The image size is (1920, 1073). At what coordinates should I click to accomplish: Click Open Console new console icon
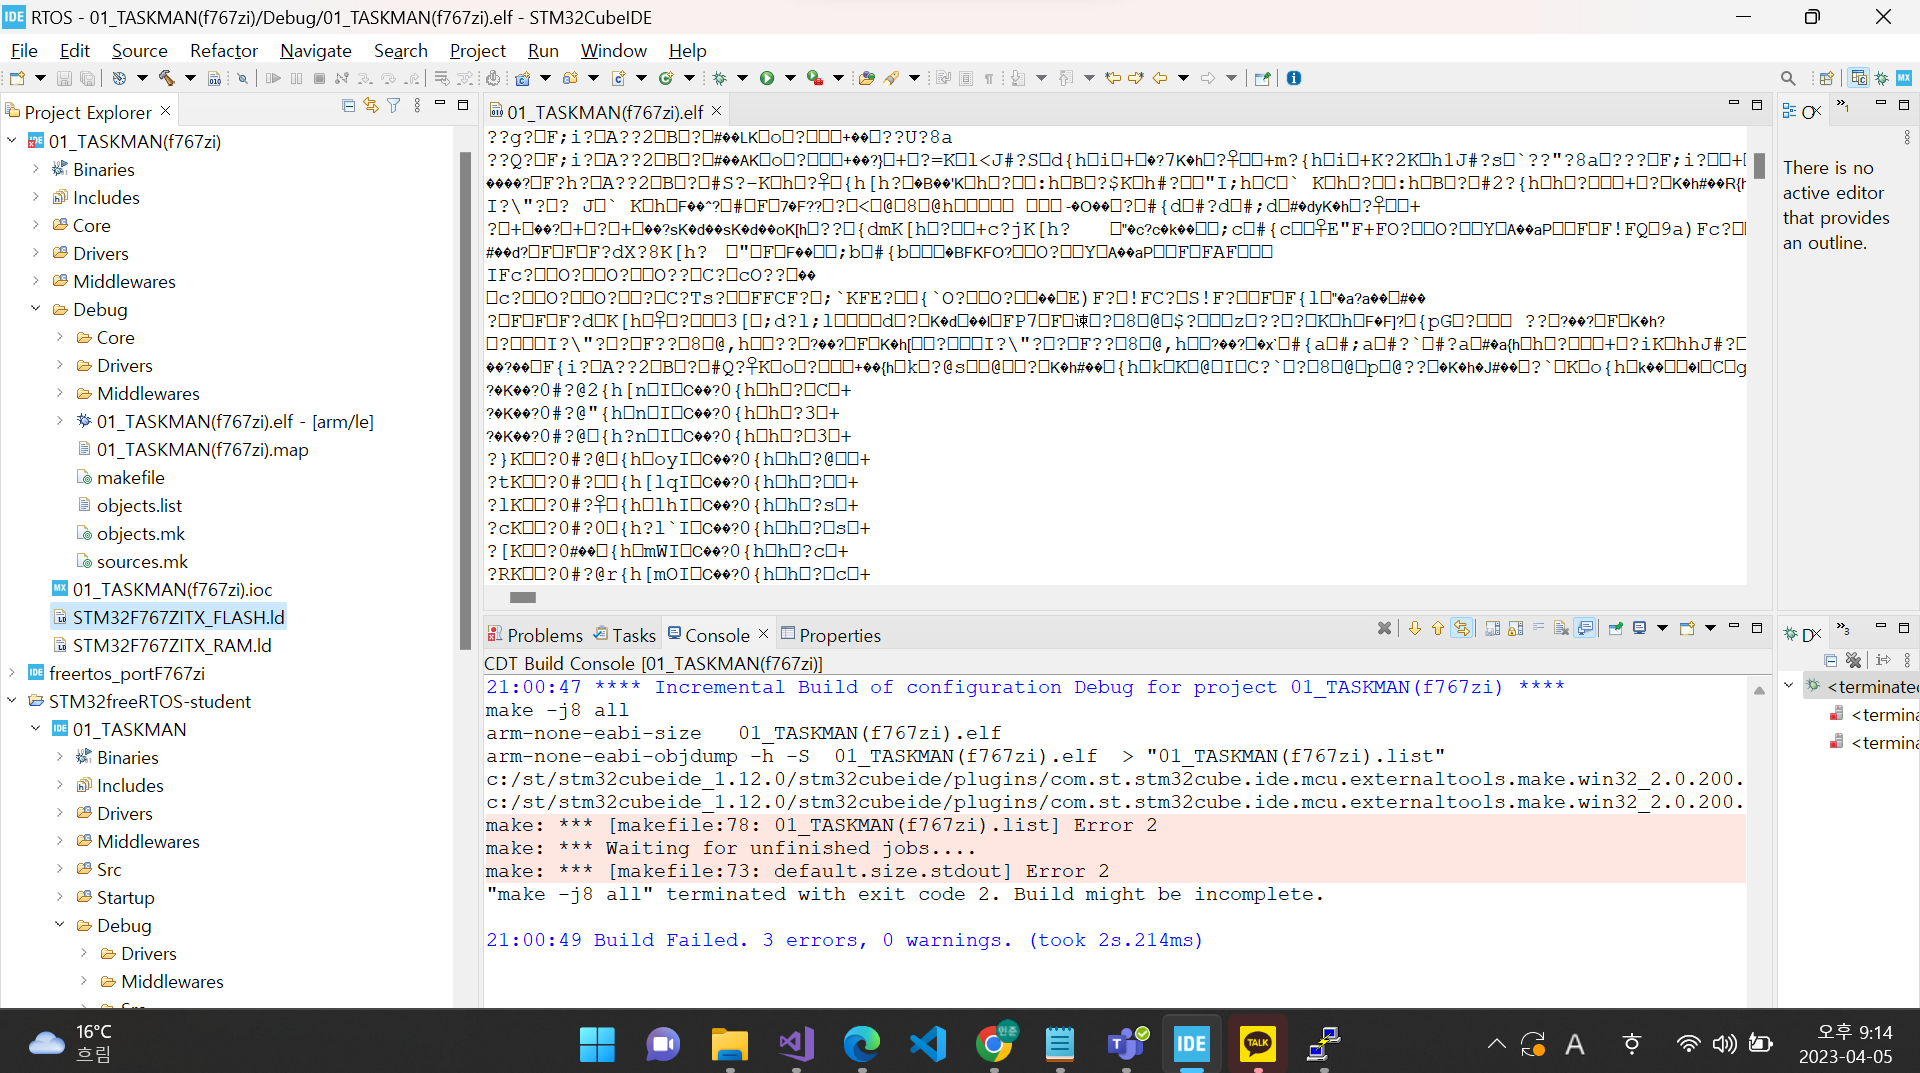1688,628
